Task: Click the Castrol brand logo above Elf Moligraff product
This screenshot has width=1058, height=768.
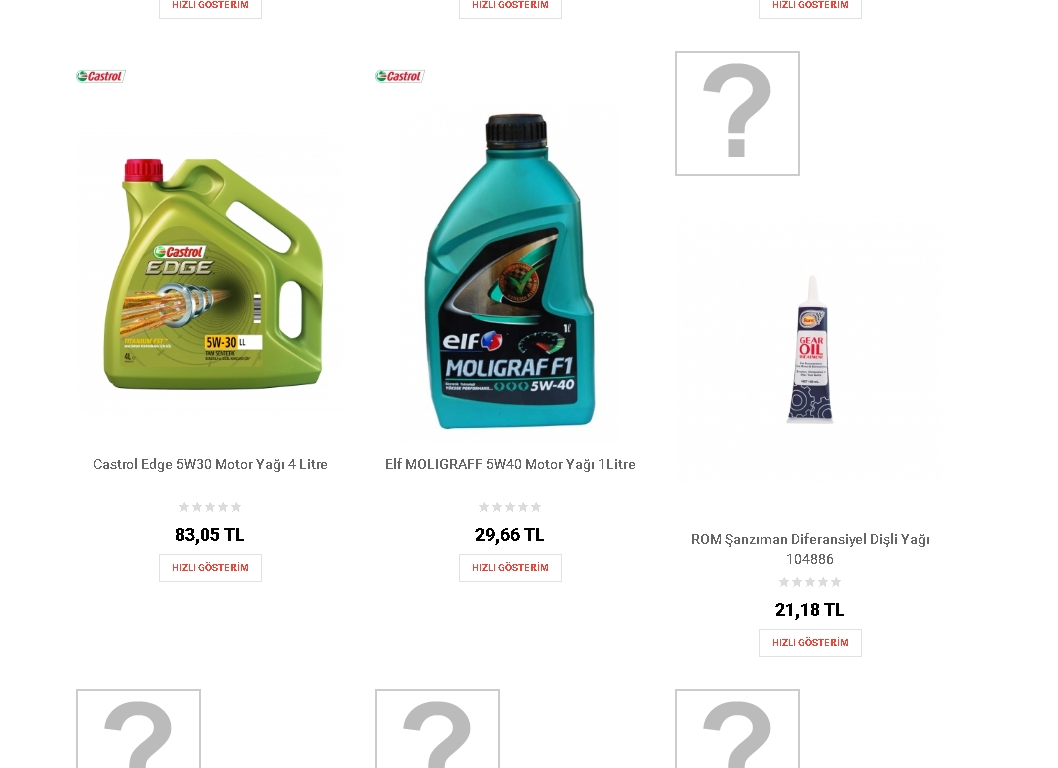Action: pos(400,76)
